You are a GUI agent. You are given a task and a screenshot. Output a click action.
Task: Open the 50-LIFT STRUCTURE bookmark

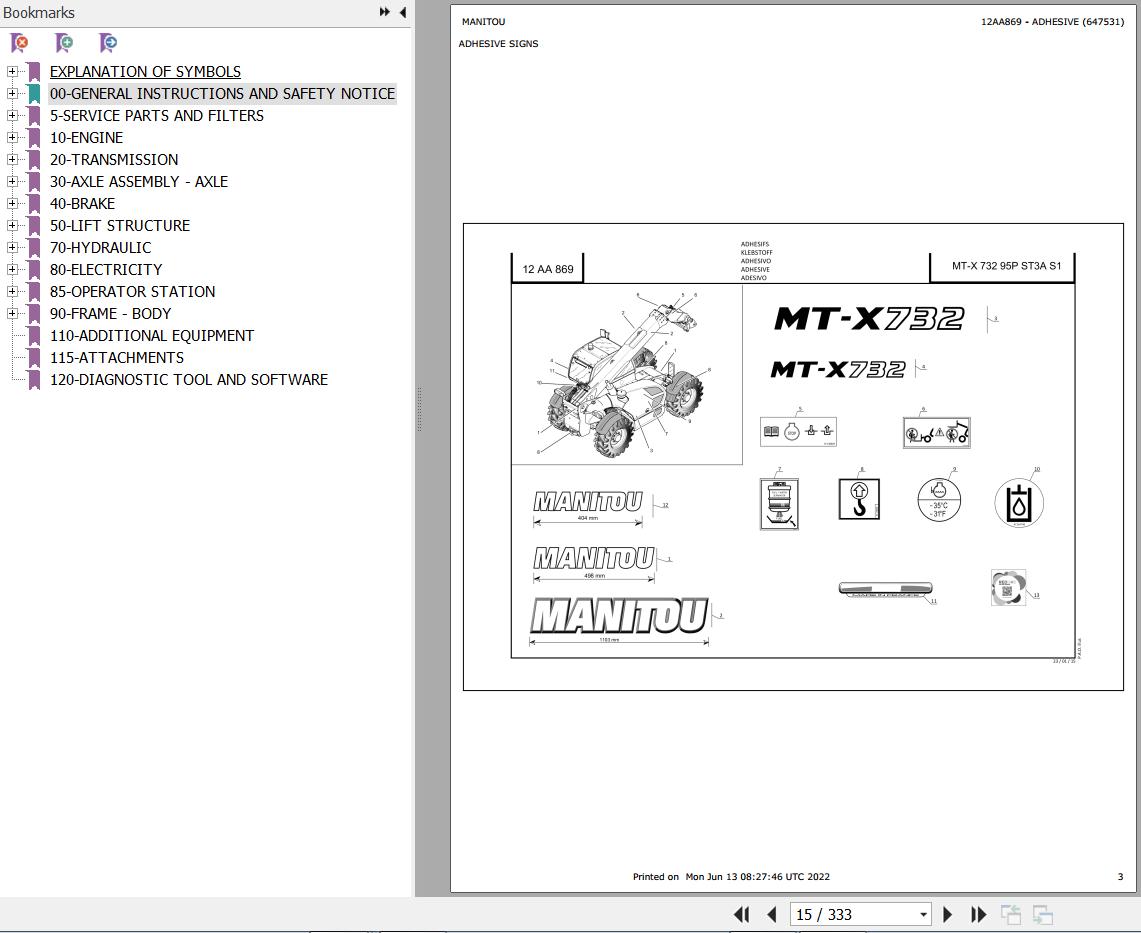pyautogui.click(x=120, y=226)
